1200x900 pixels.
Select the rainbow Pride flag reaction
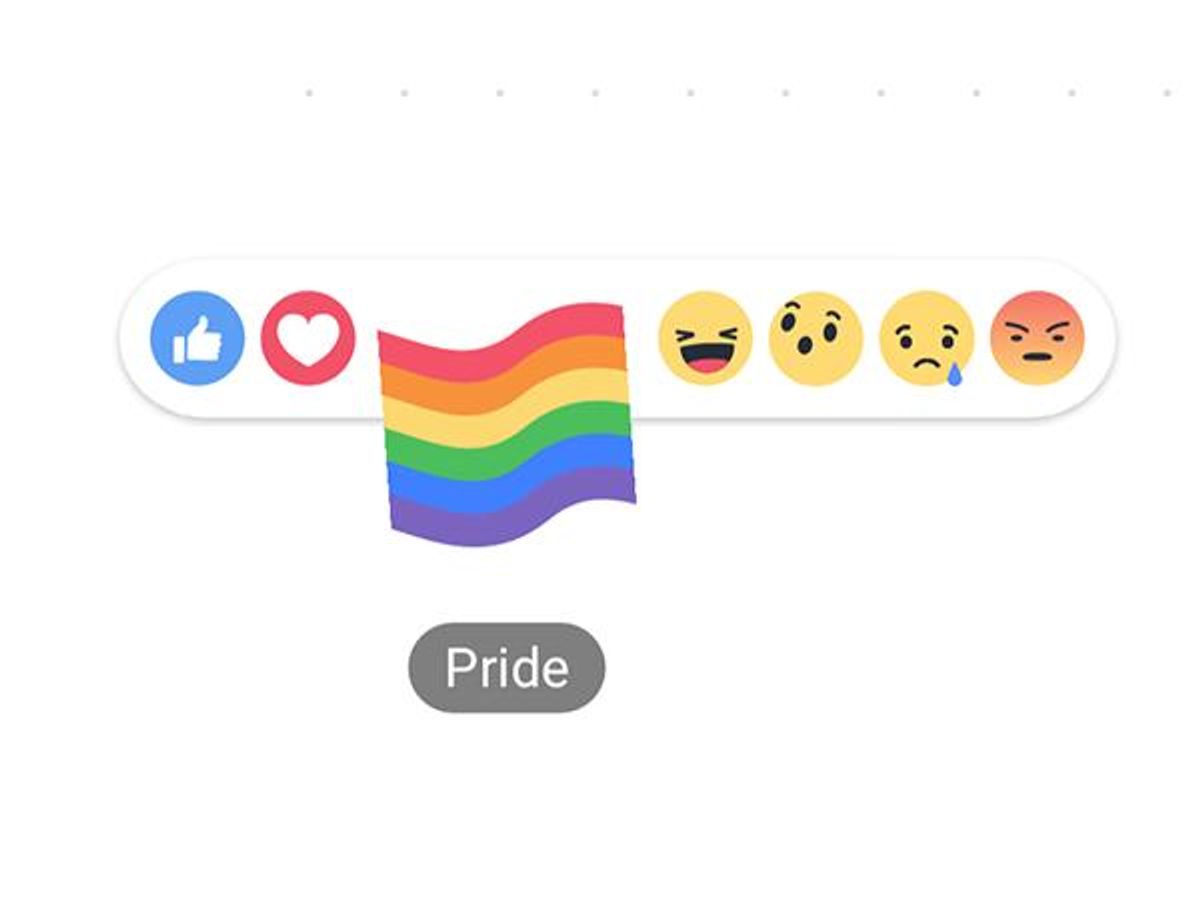(507, 425)
